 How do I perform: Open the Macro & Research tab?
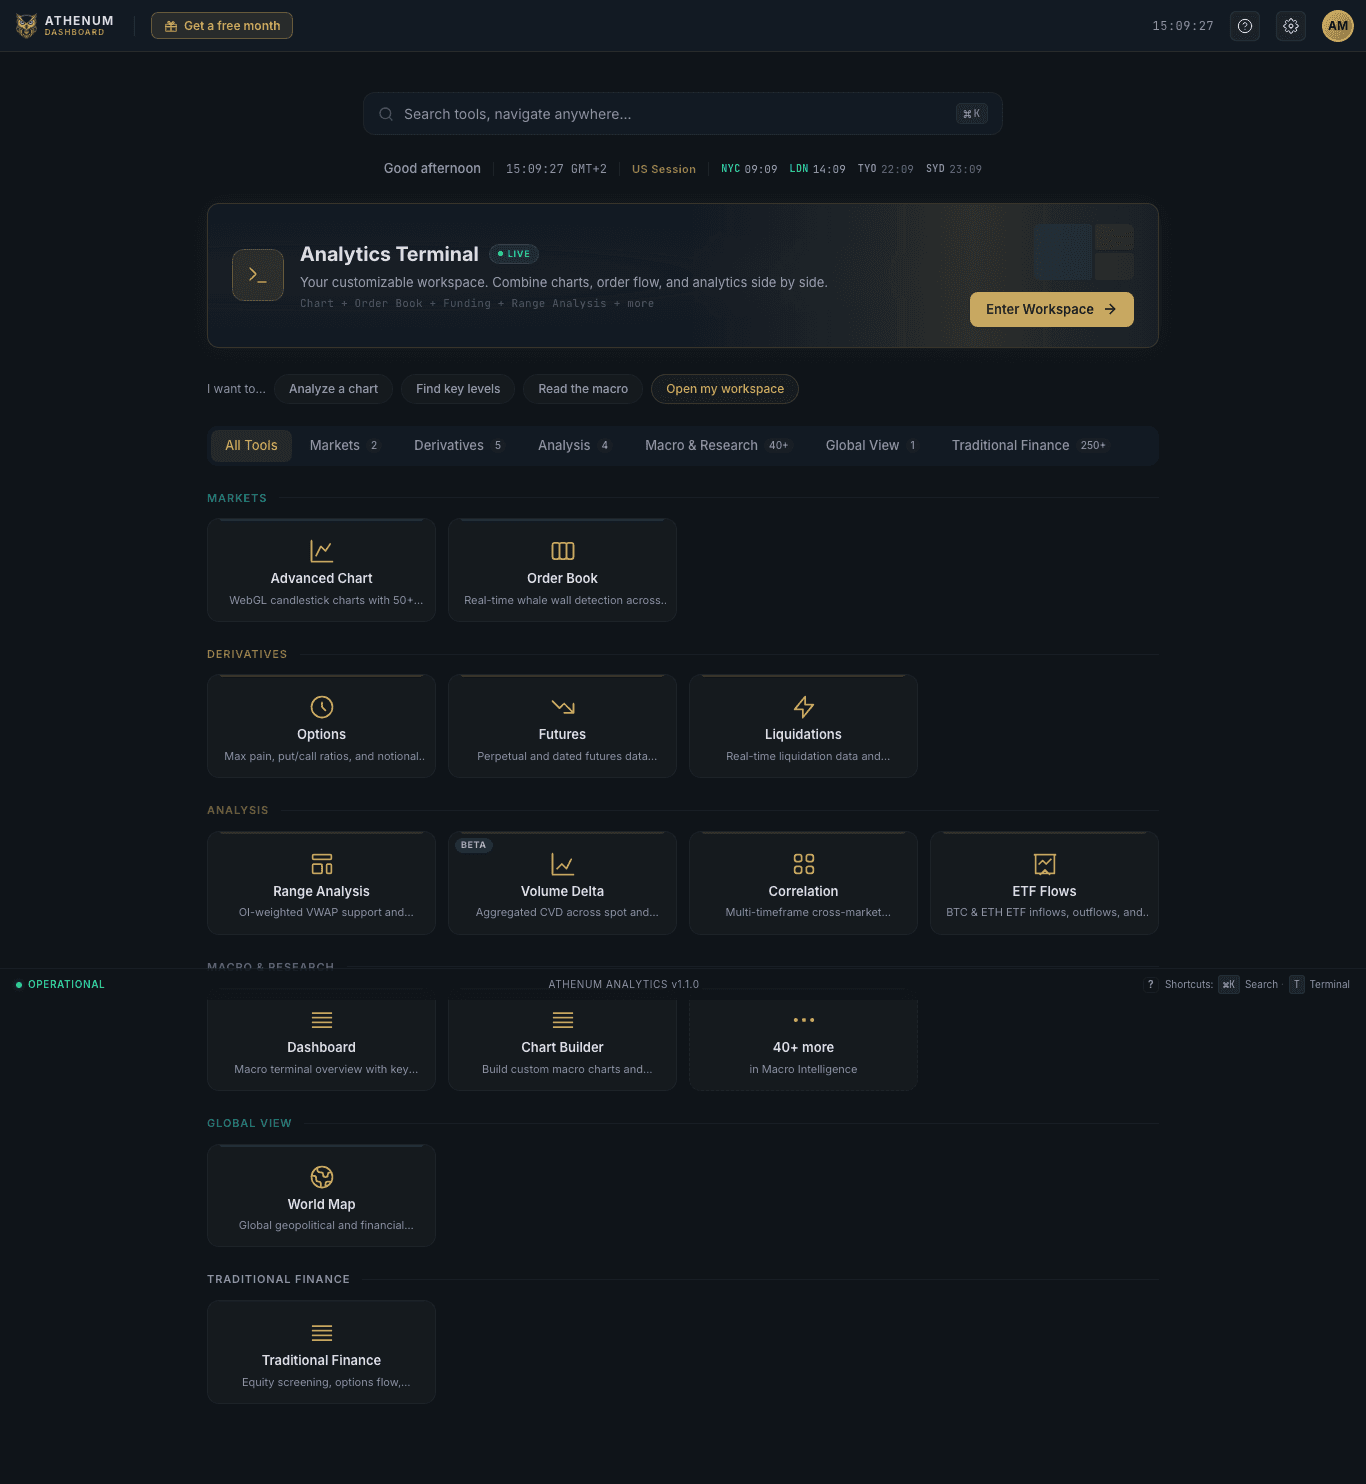717,445
